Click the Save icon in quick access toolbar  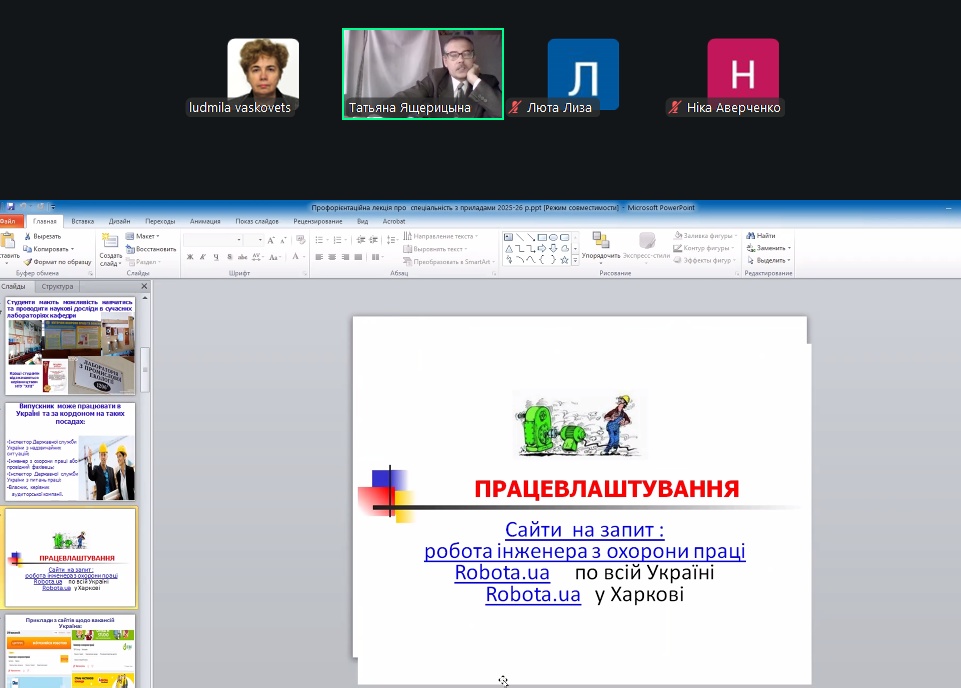coord(11,207)
